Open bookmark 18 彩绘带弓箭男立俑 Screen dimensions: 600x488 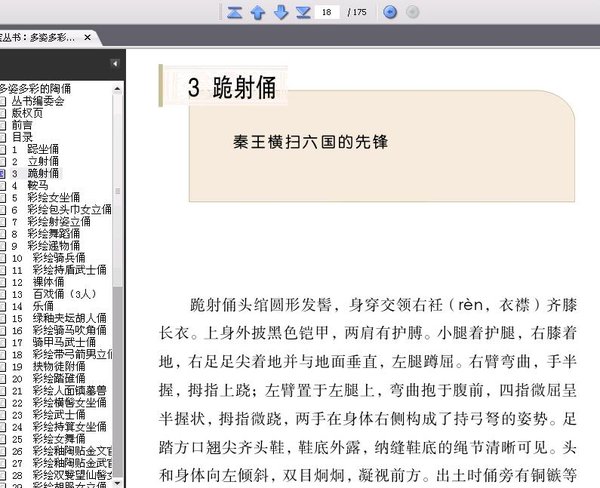click(62, 354)
